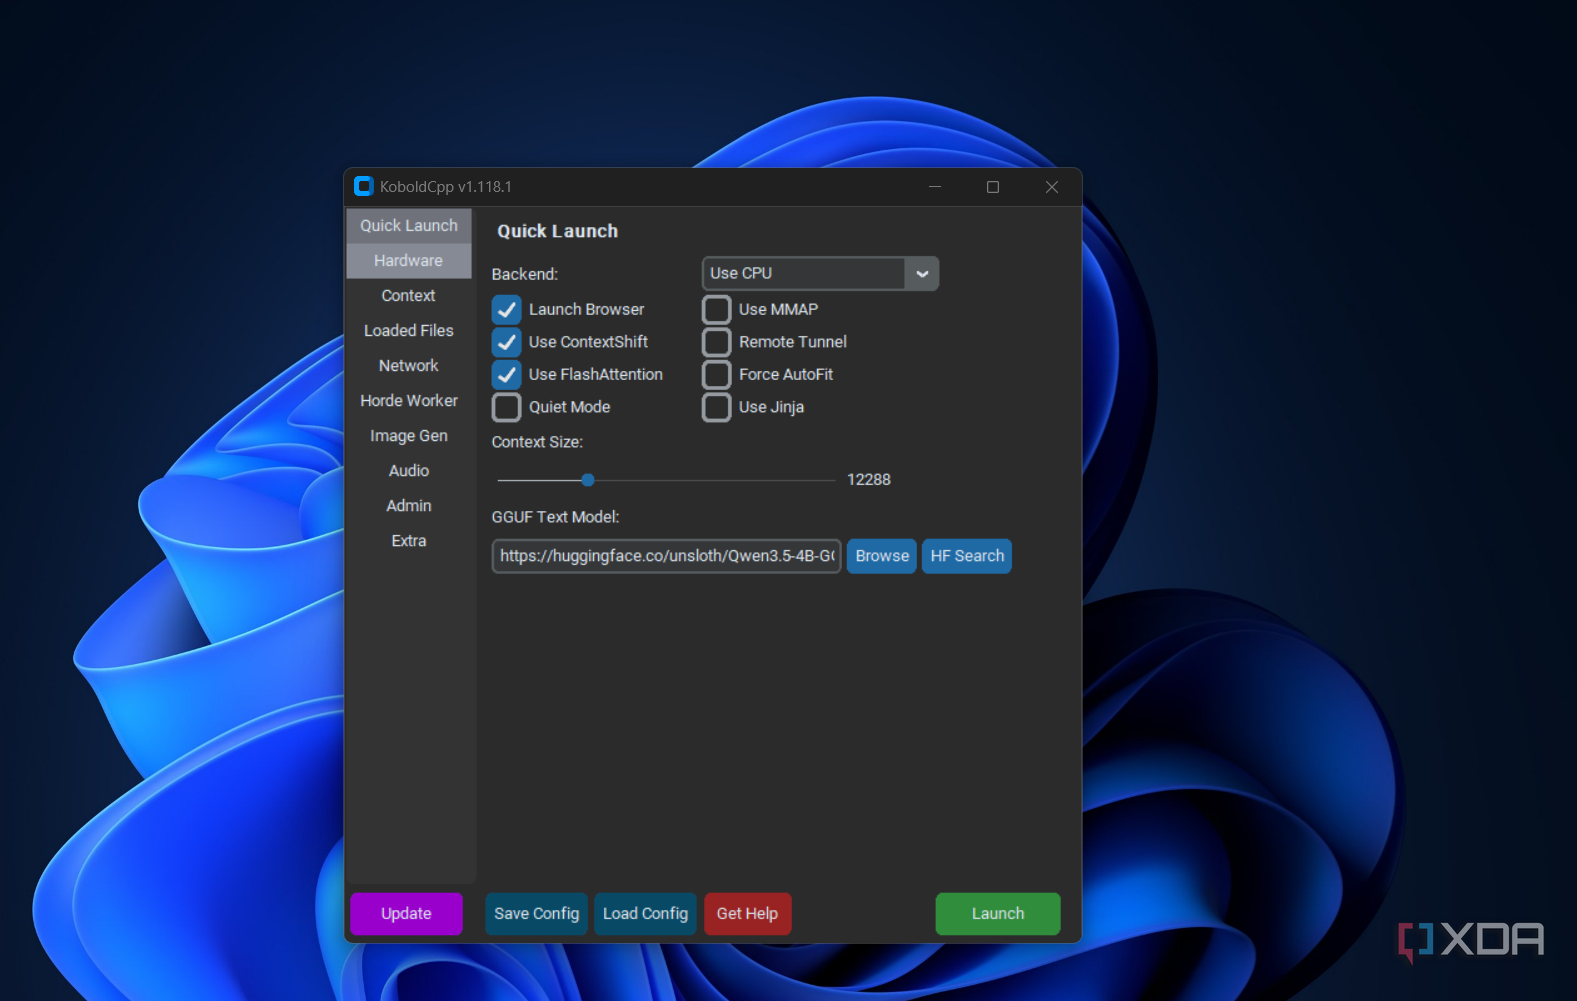Click the purple Update button

tap(406, 914)
